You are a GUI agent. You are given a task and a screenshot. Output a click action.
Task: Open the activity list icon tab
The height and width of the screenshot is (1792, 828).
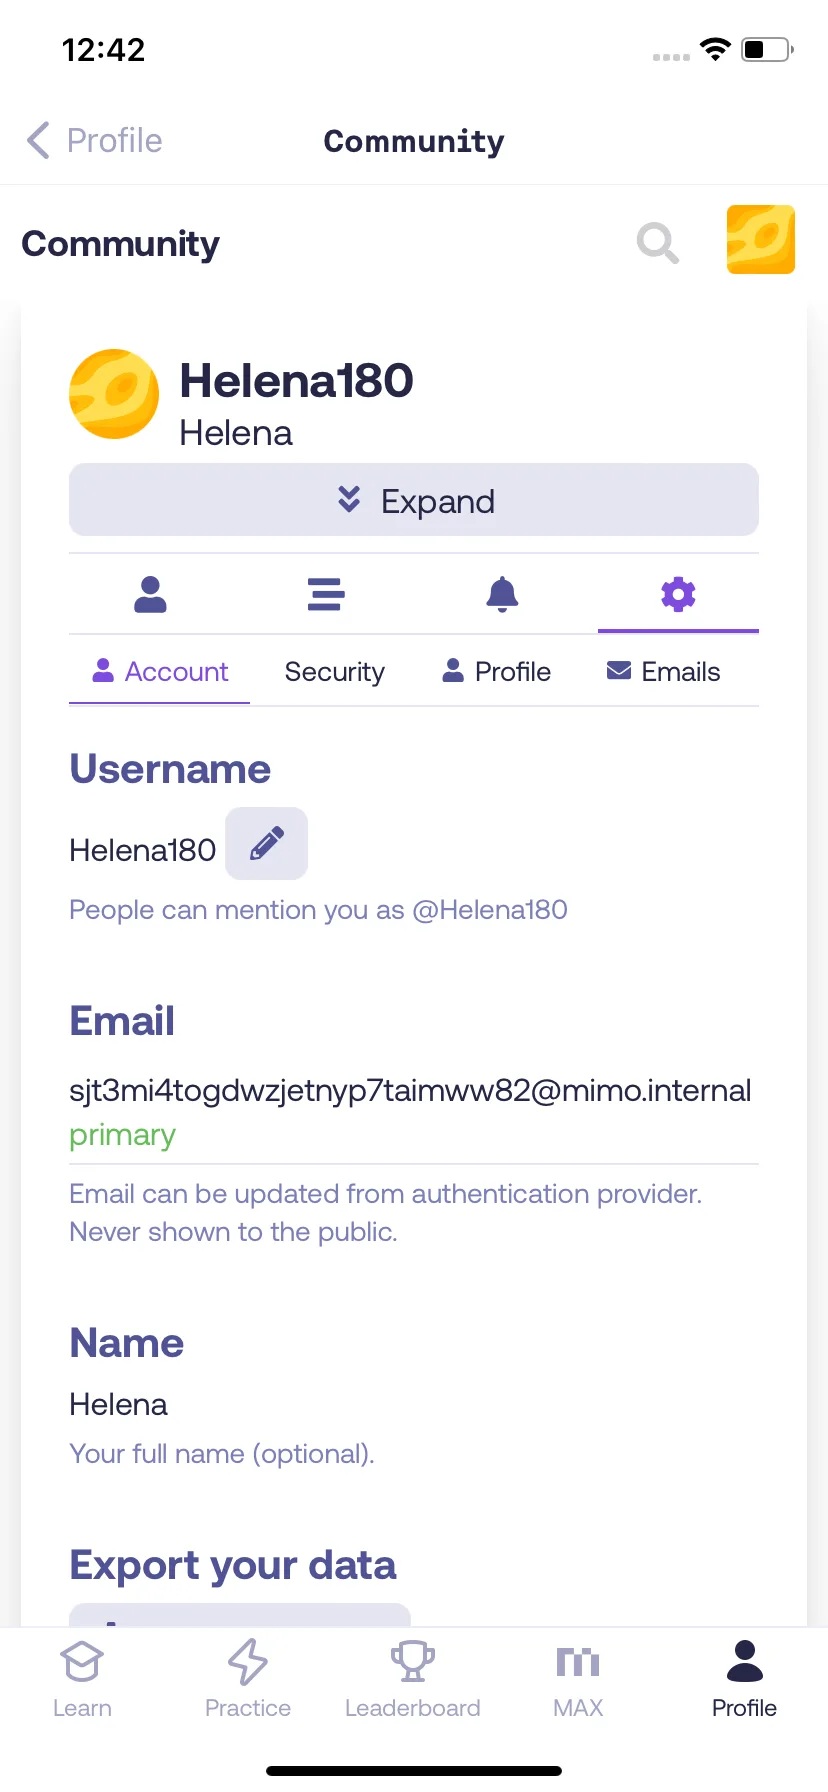pos(326,594)
